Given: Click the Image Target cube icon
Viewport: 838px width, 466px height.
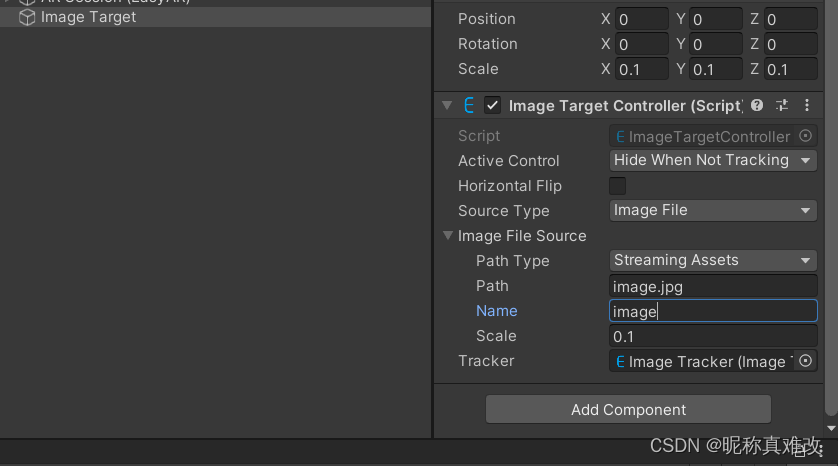Looking at the screenshot, I should coord(27,17).
